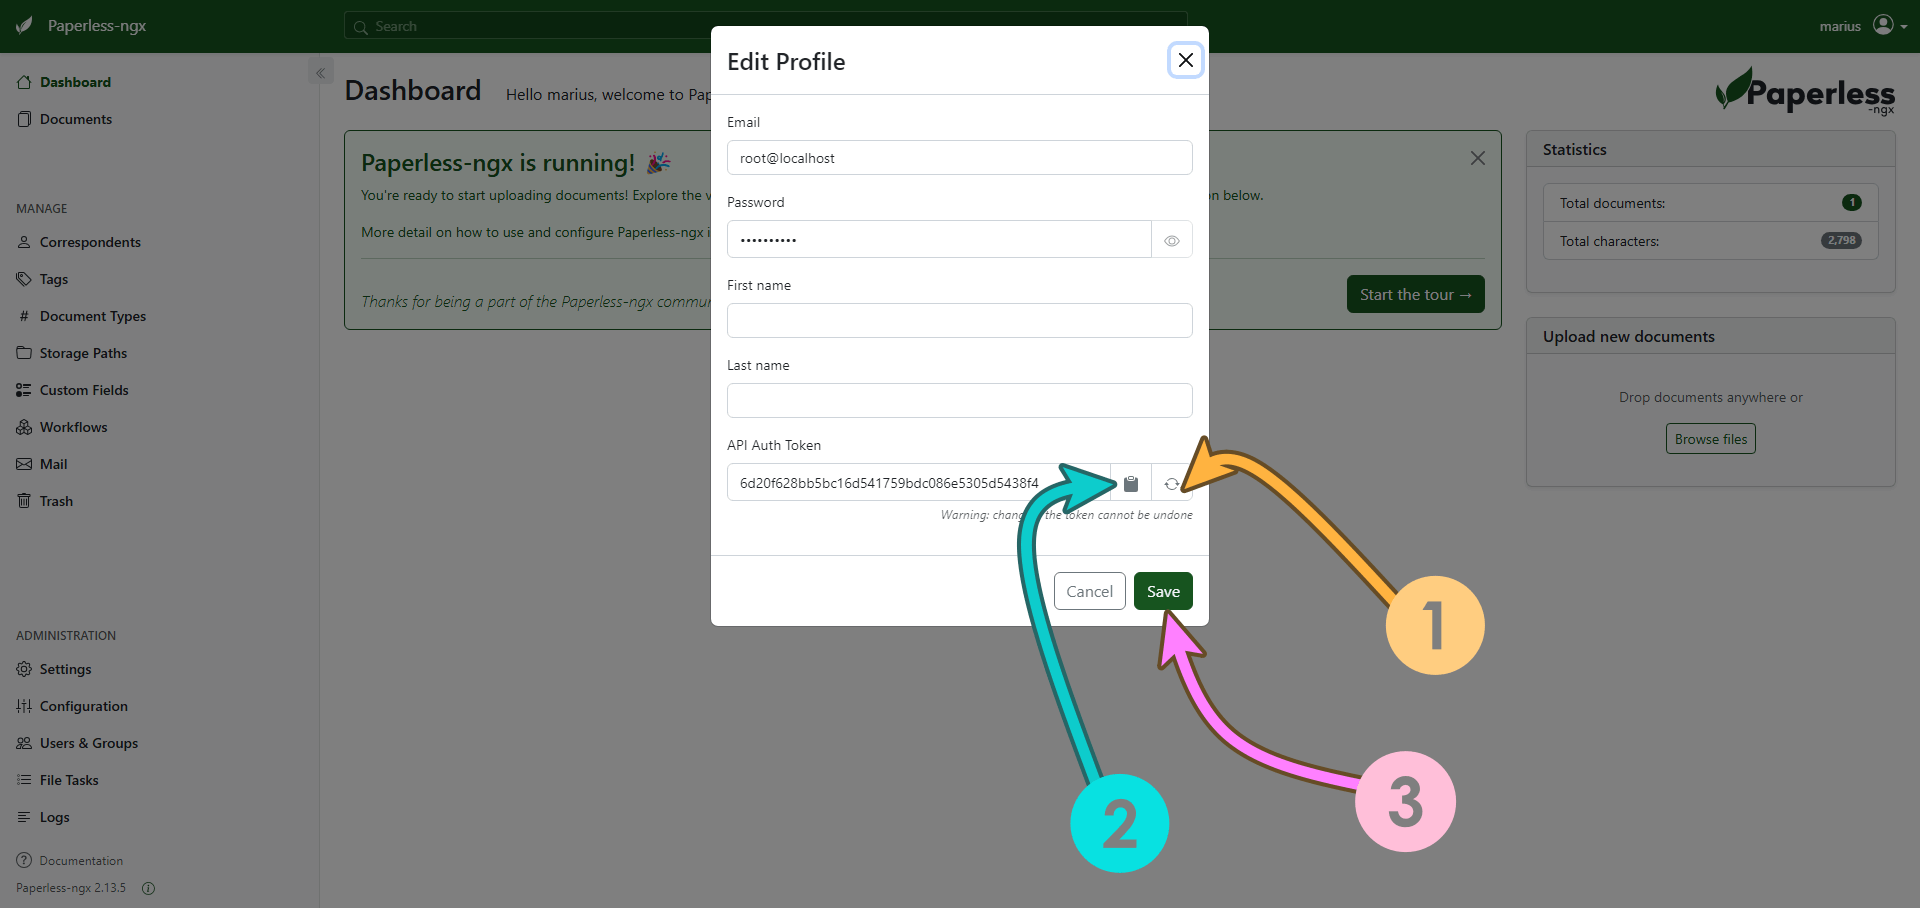
Task: Open the Tags page
Action: [54, 279]
